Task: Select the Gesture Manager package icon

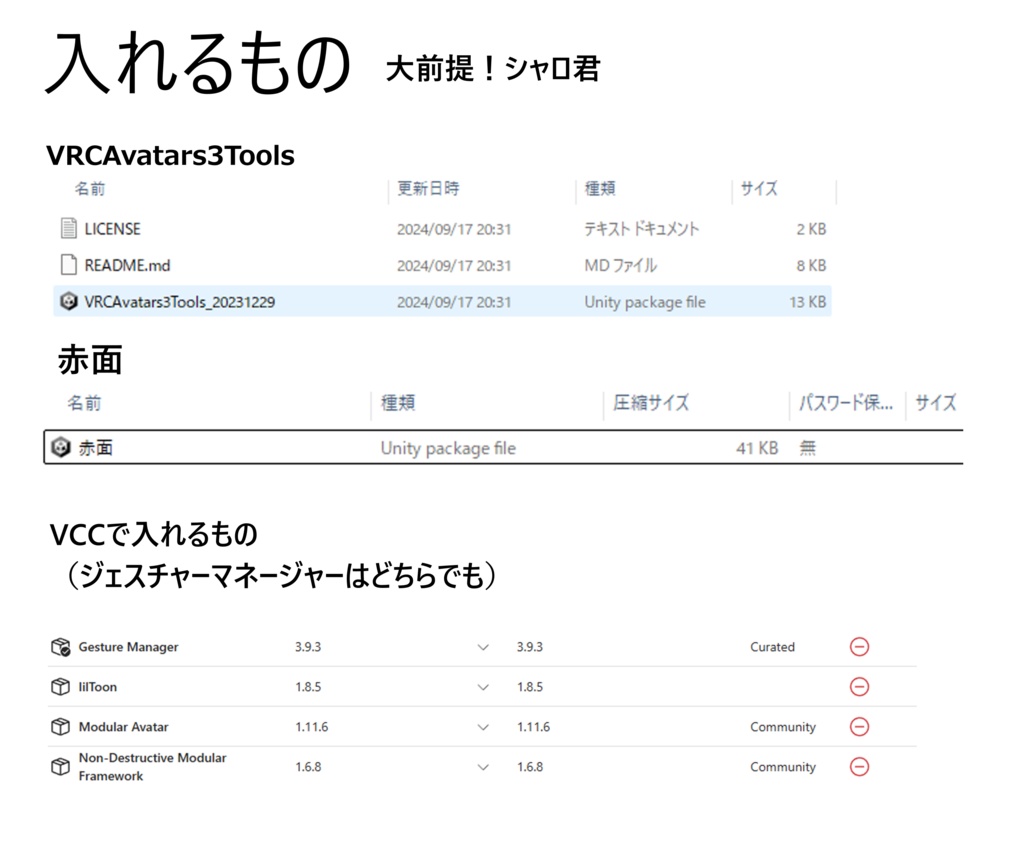Action: click(60, 647)
